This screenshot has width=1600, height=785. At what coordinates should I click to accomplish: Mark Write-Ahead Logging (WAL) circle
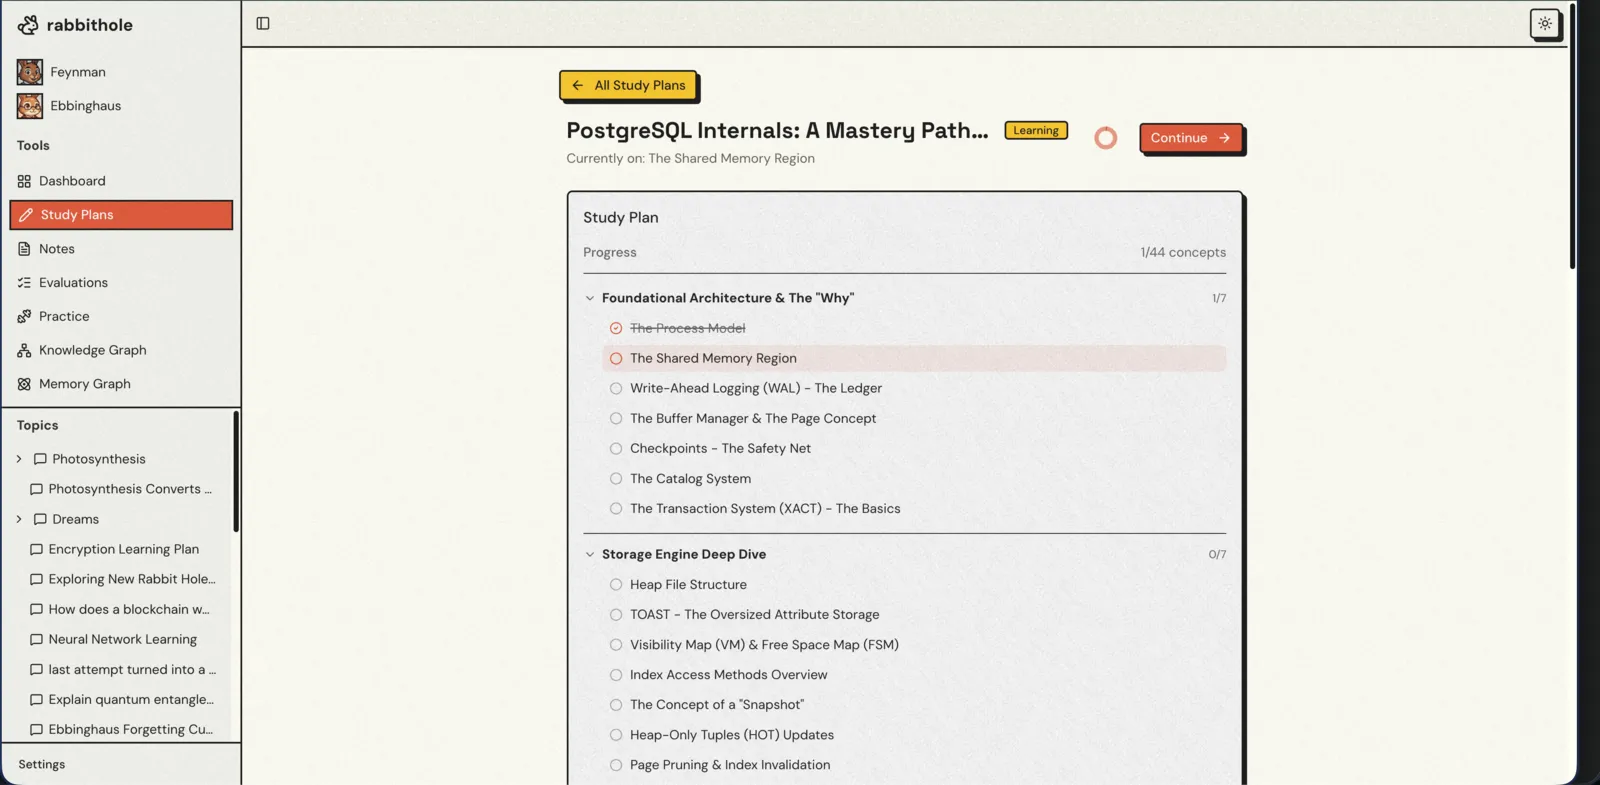pos(616,388)
